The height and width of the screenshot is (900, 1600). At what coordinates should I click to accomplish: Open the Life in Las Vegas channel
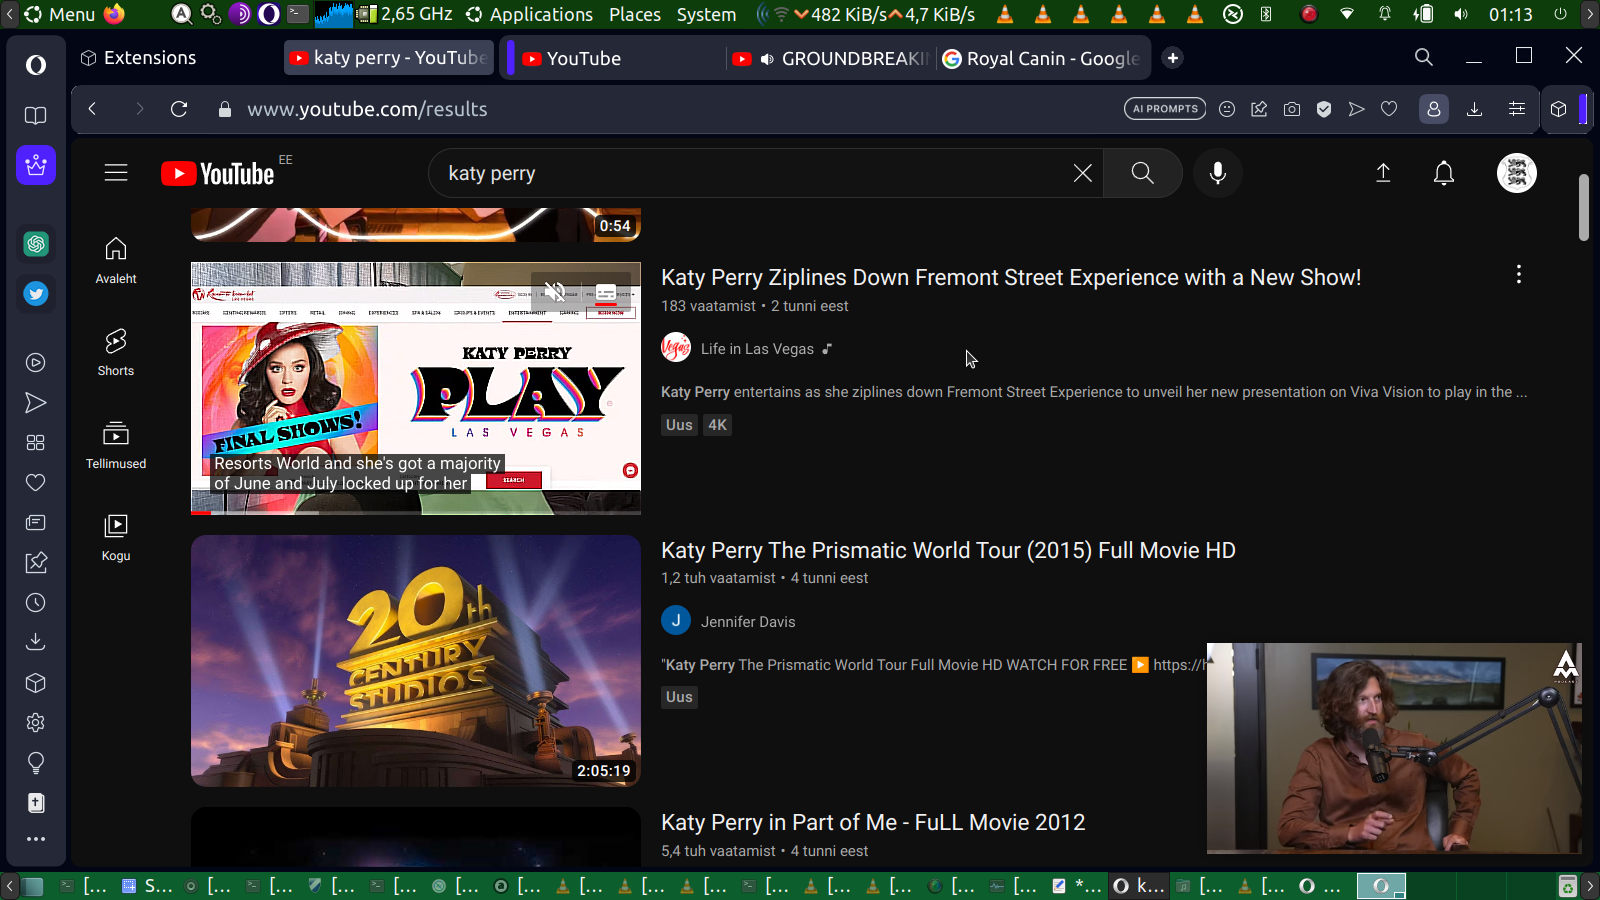[757, 349]
